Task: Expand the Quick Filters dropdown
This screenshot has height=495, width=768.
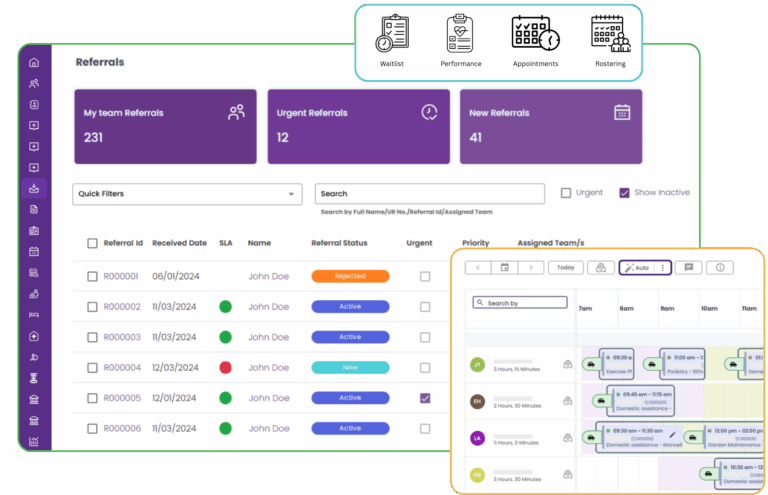Action: (187, 194)
